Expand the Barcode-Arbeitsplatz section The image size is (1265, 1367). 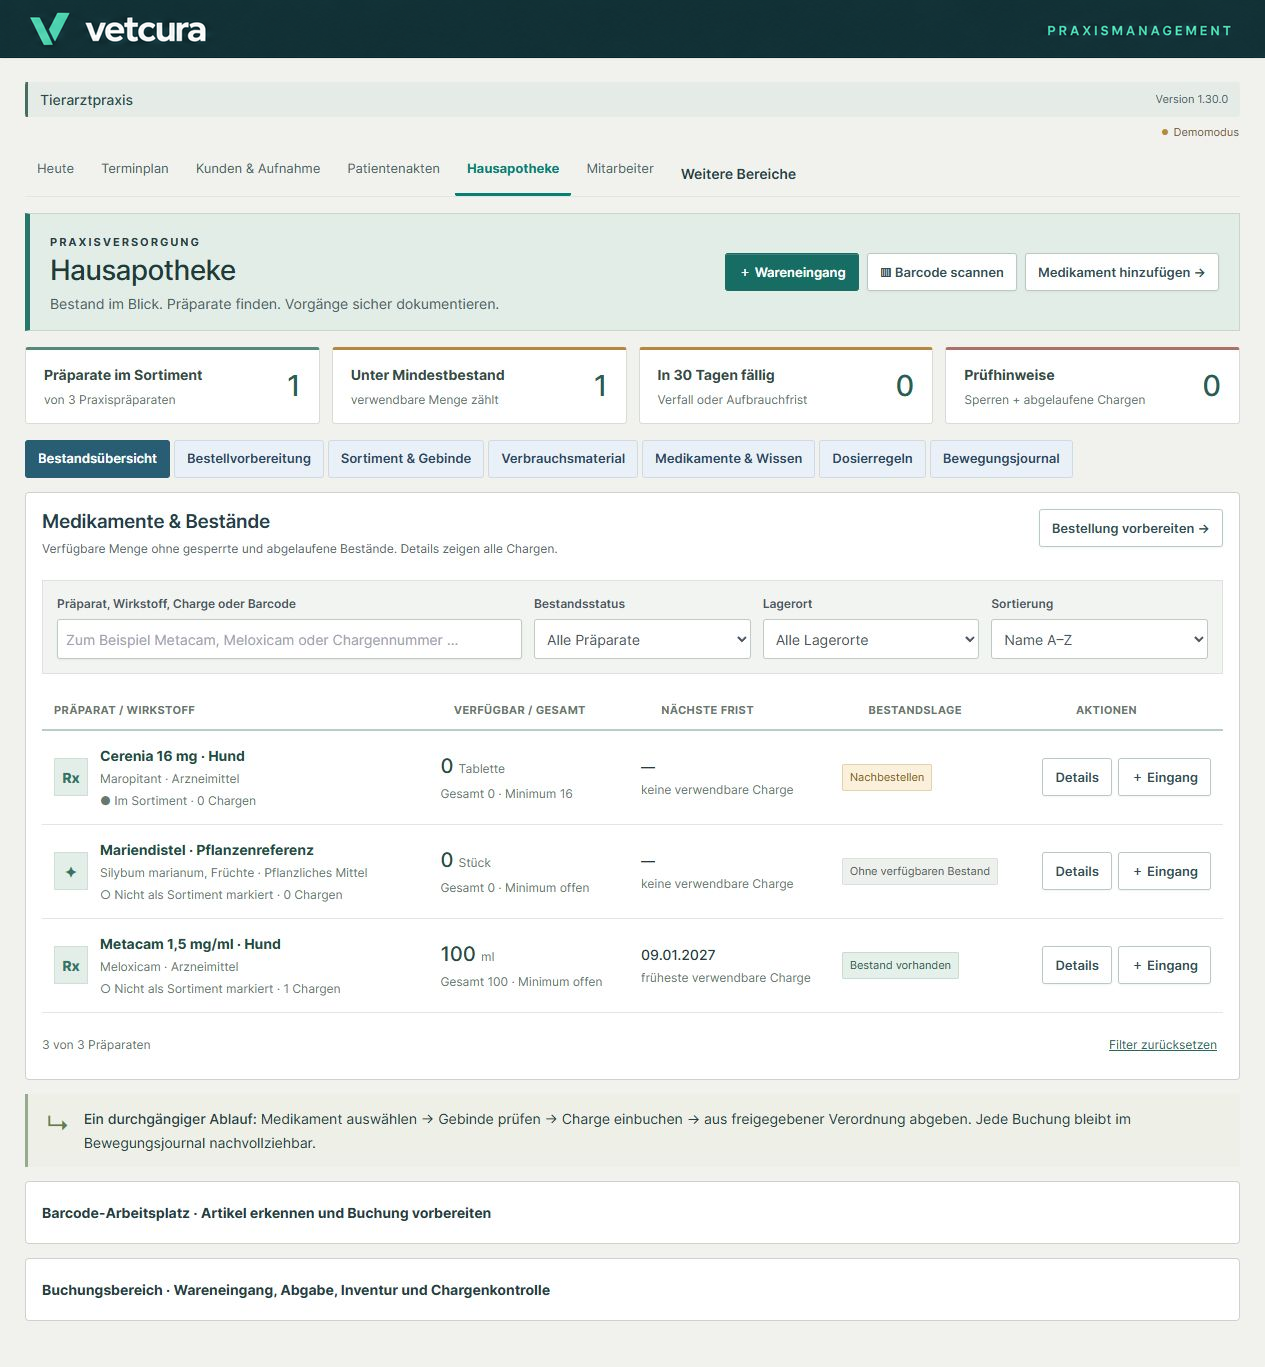pyautogui.click(x=632, y=1213)
